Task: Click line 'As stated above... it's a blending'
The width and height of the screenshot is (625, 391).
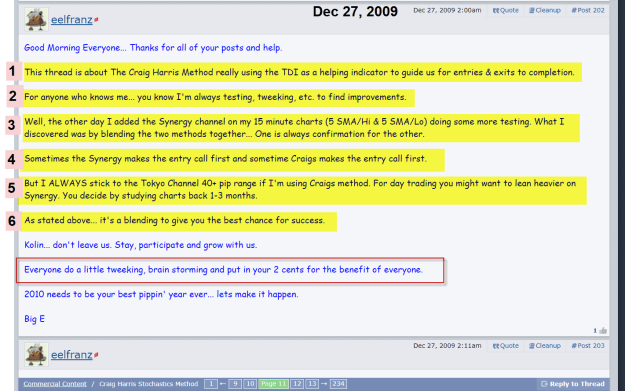Action: (x=174, y=220)
